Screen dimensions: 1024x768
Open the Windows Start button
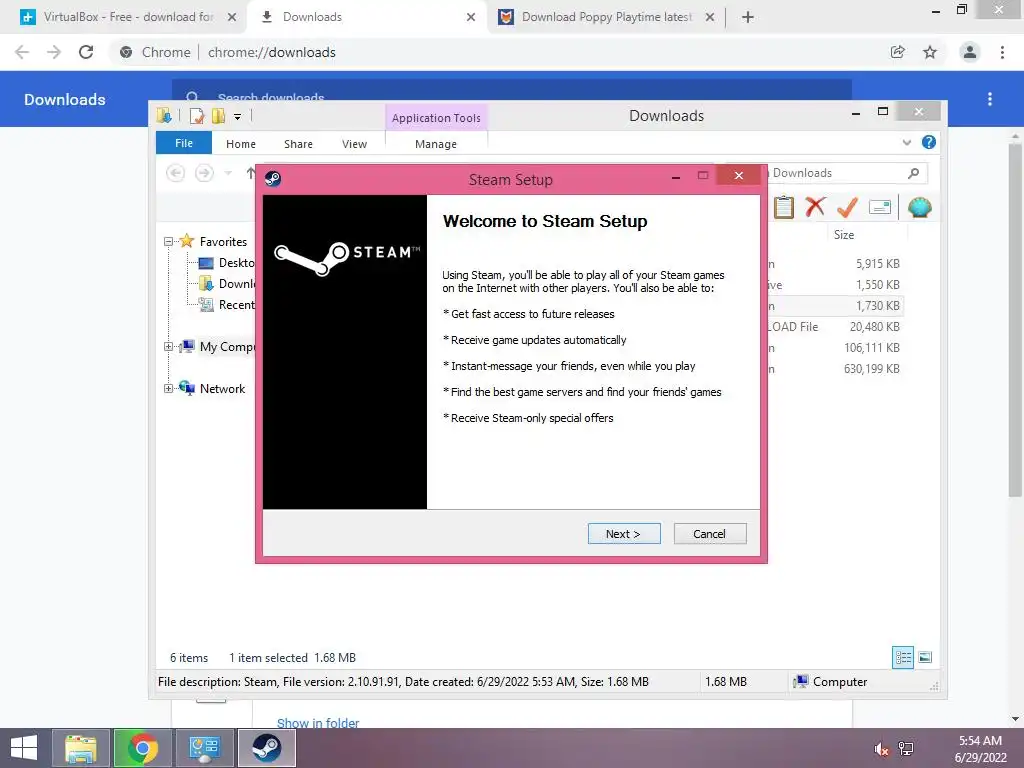(24, 748)
